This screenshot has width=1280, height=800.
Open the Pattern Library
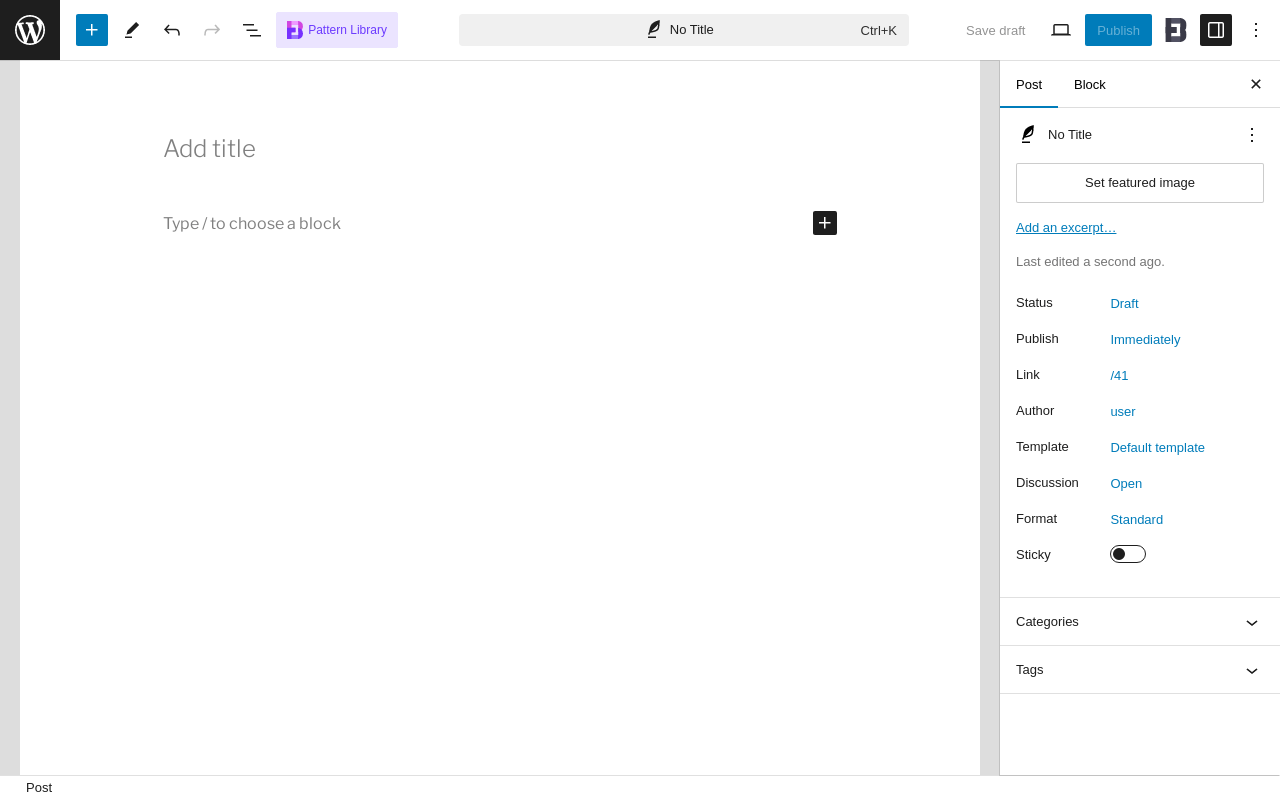pyautogui.click(x=337, y=30)
